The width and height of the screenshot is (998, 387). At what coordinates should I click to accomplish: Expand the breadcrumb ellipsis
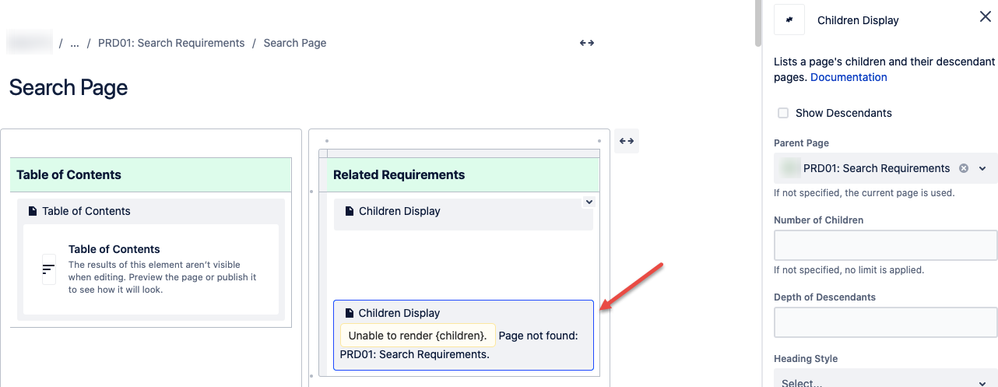click(x=74, y=43)
